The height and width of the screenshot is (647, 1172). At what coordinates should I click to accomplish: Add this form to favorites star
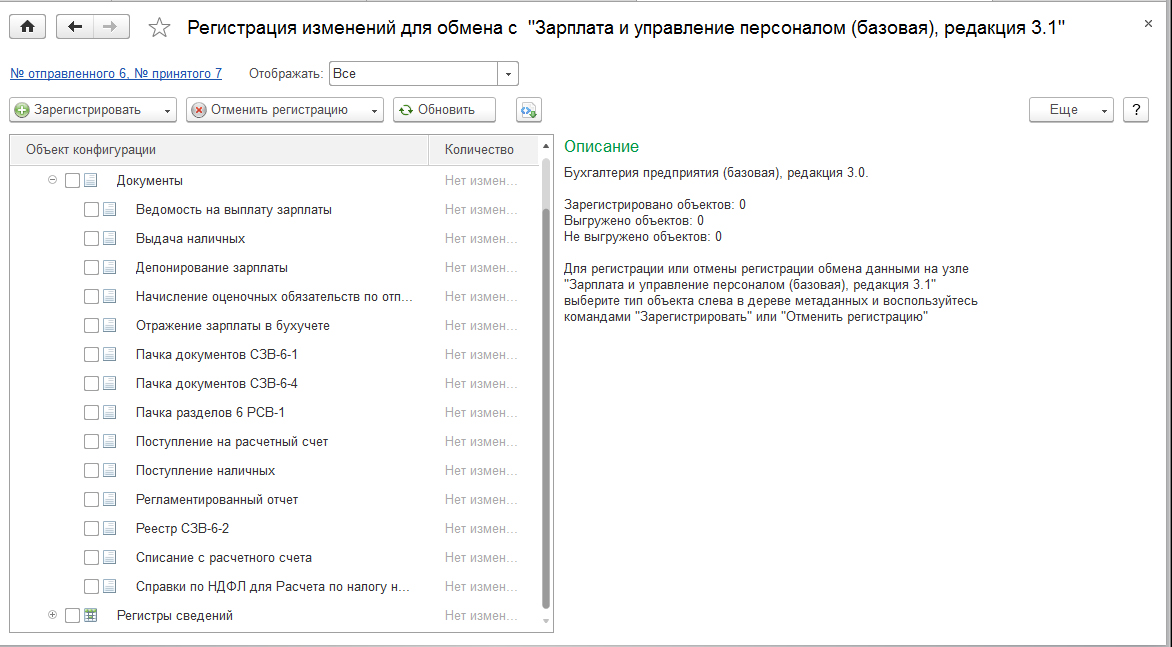pyautogui.click(x=159, y=28)
